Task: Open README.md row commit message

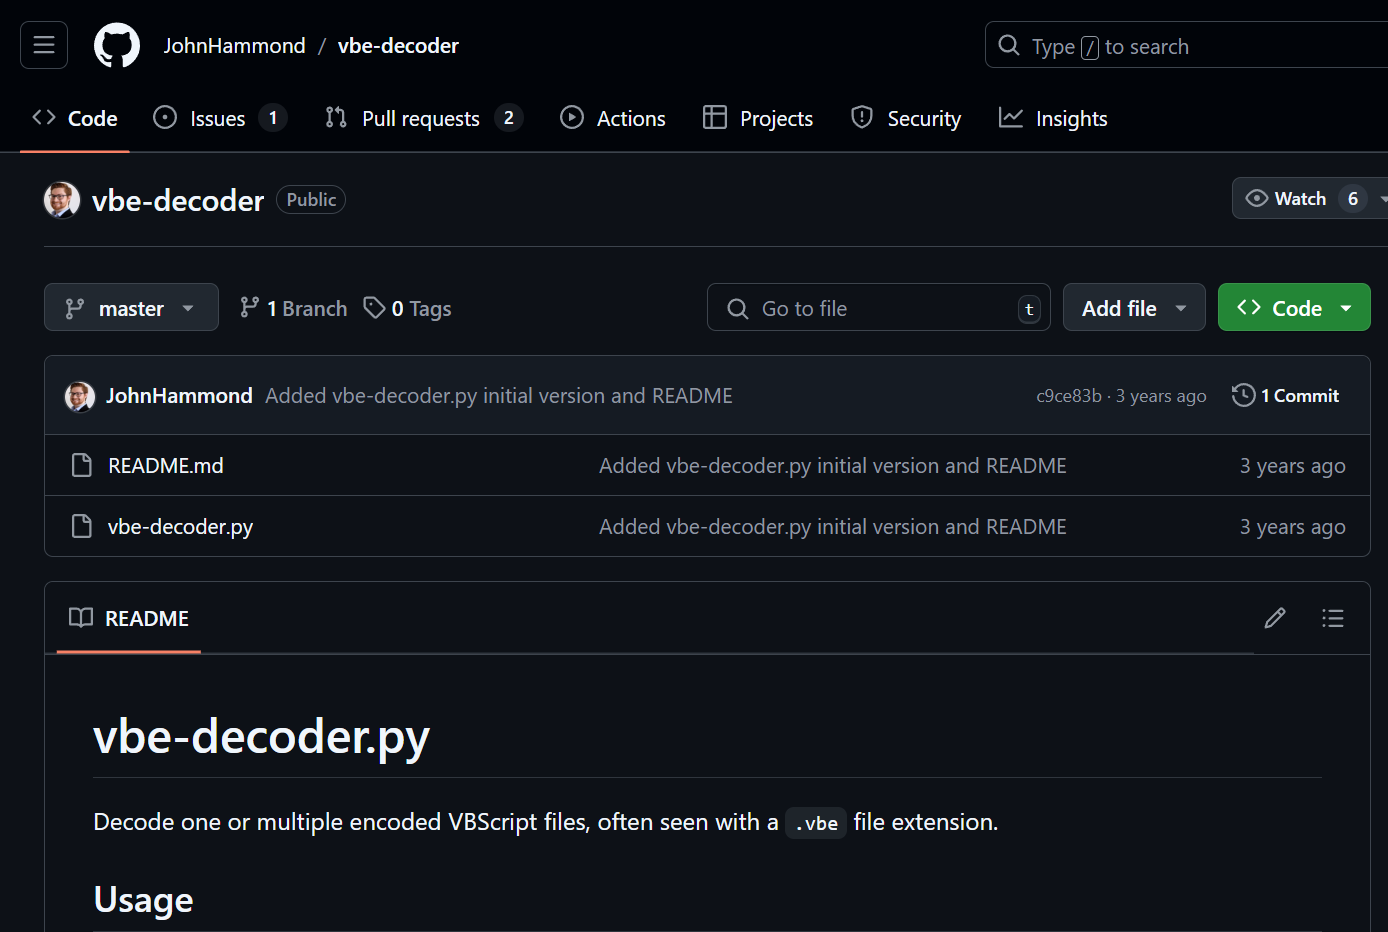Action: tap(833, 466)
